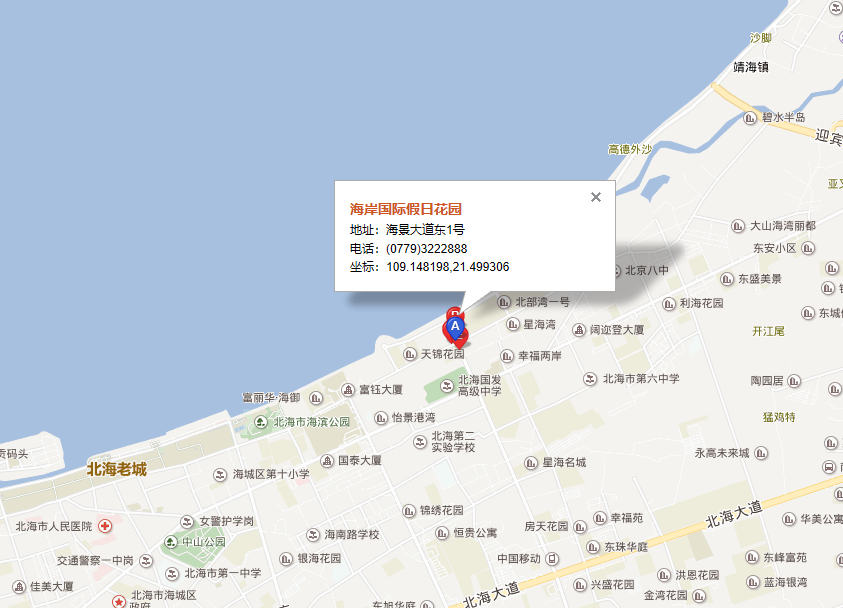
Task: Click the 北海市海滨公园 park icon
Action: [x=261, y=422]
